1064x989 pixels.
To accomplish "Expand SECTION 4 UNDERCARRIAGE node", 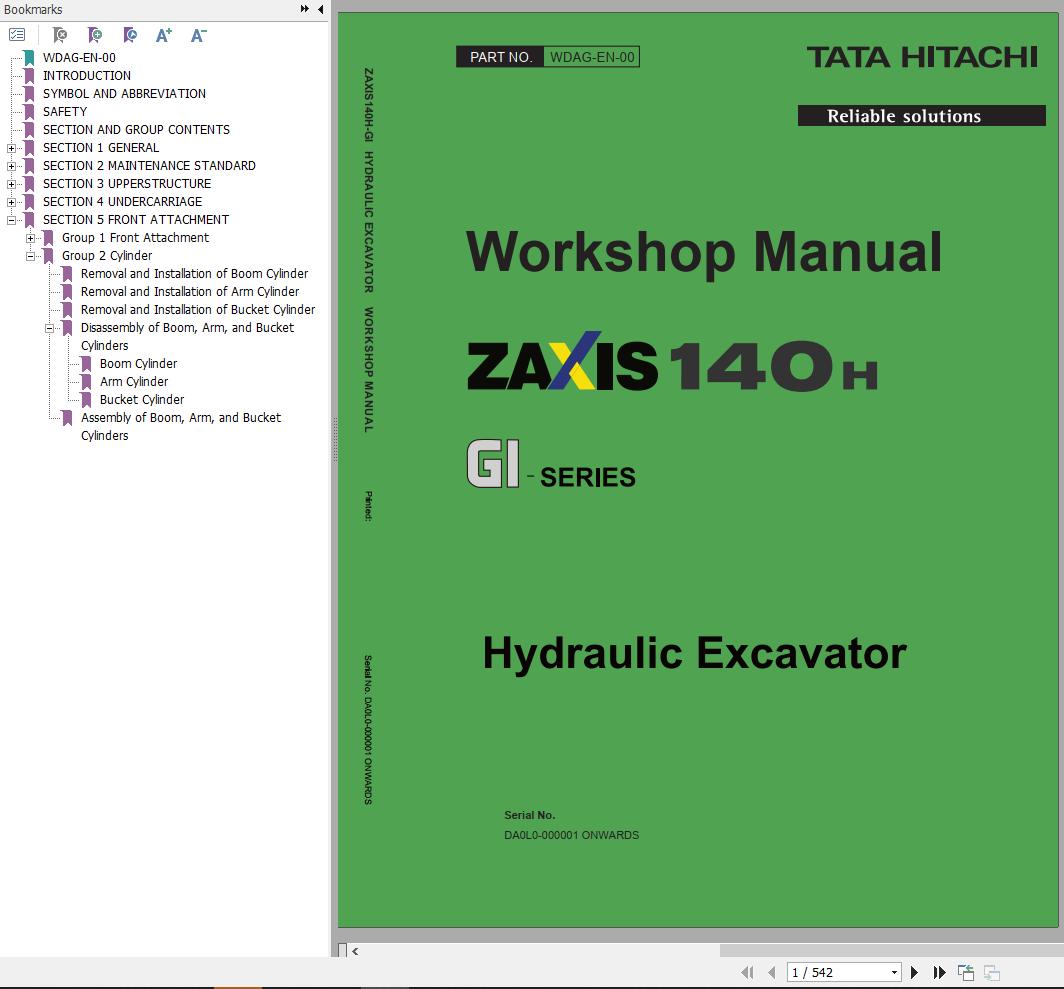I will pyautogui.click(x=11, y=202).
